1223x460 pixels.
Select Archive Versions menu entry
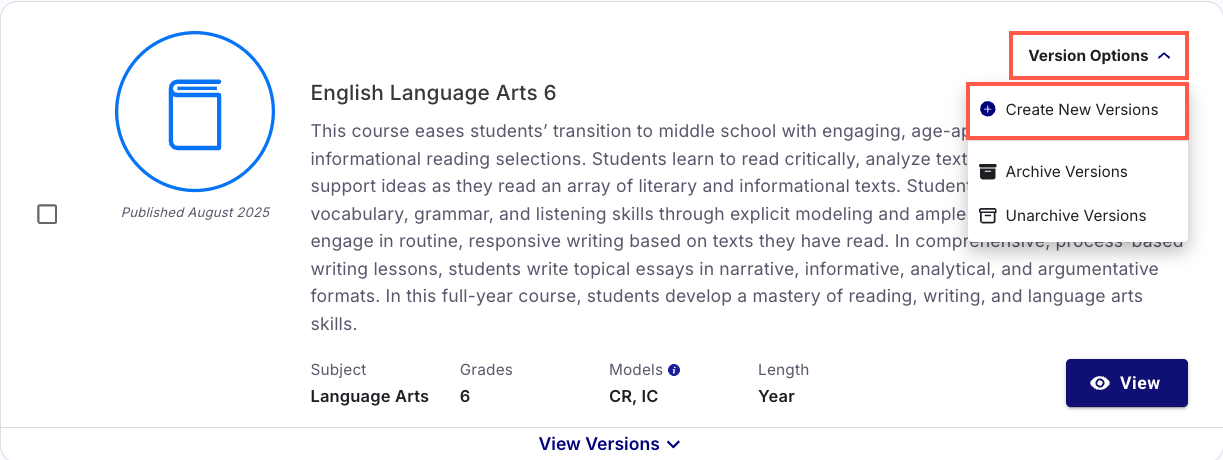tap(1077, 171)
